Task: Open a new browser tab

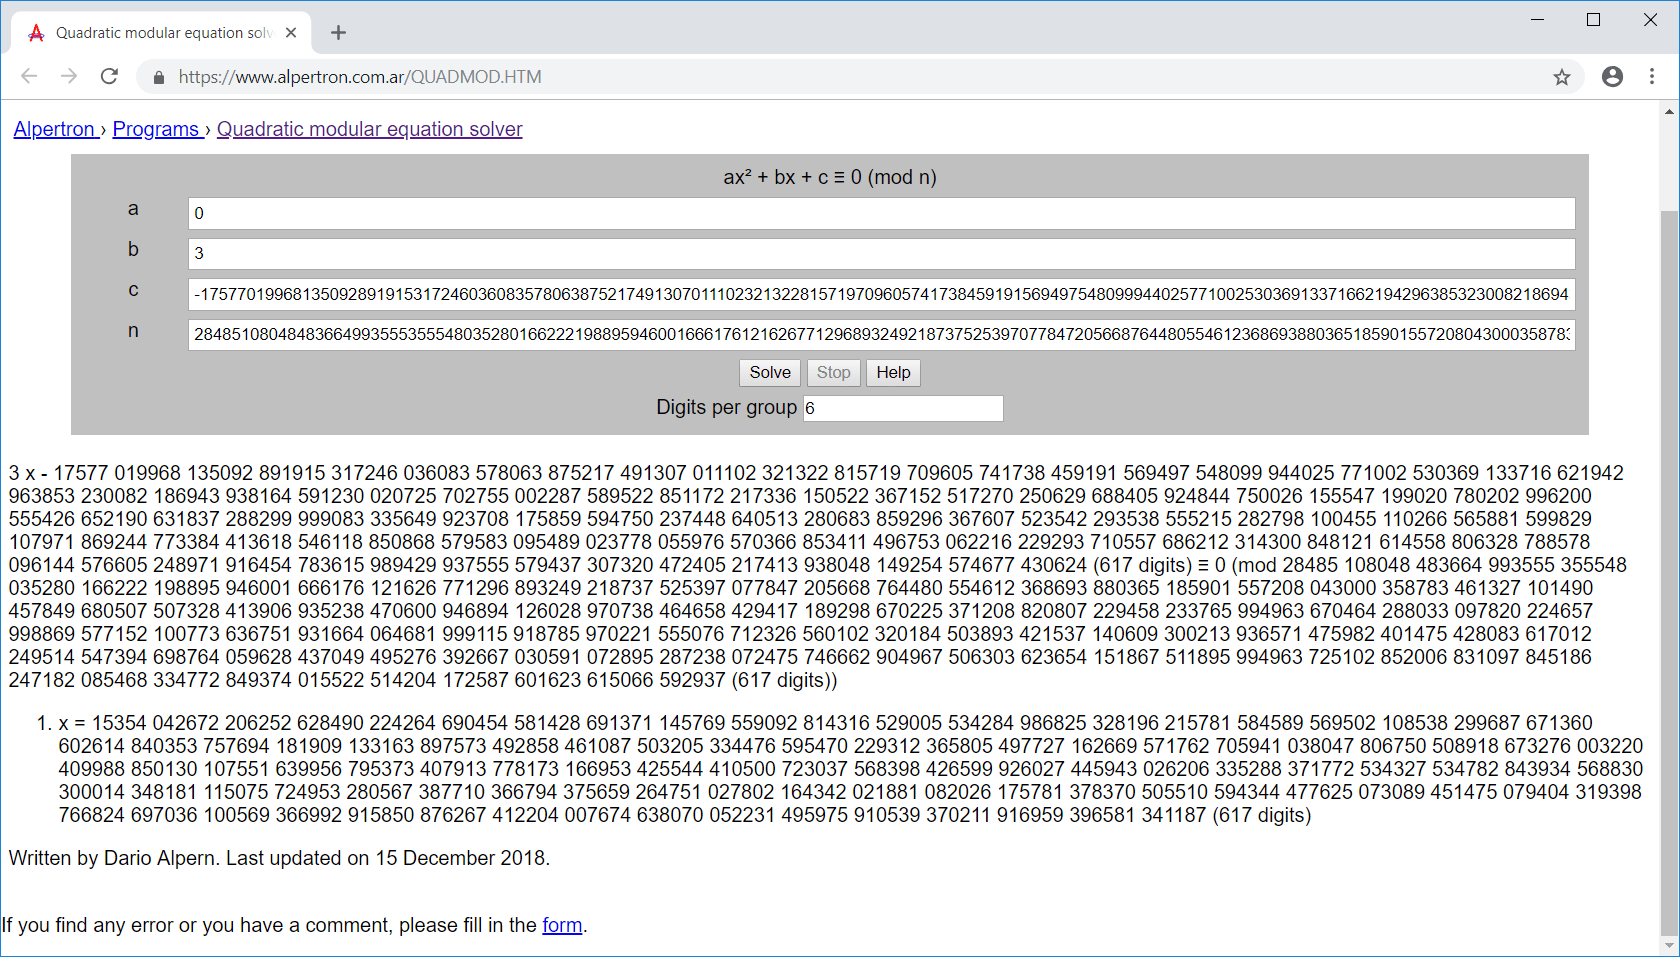Action: pyautogui.click(x=339, y=33)
